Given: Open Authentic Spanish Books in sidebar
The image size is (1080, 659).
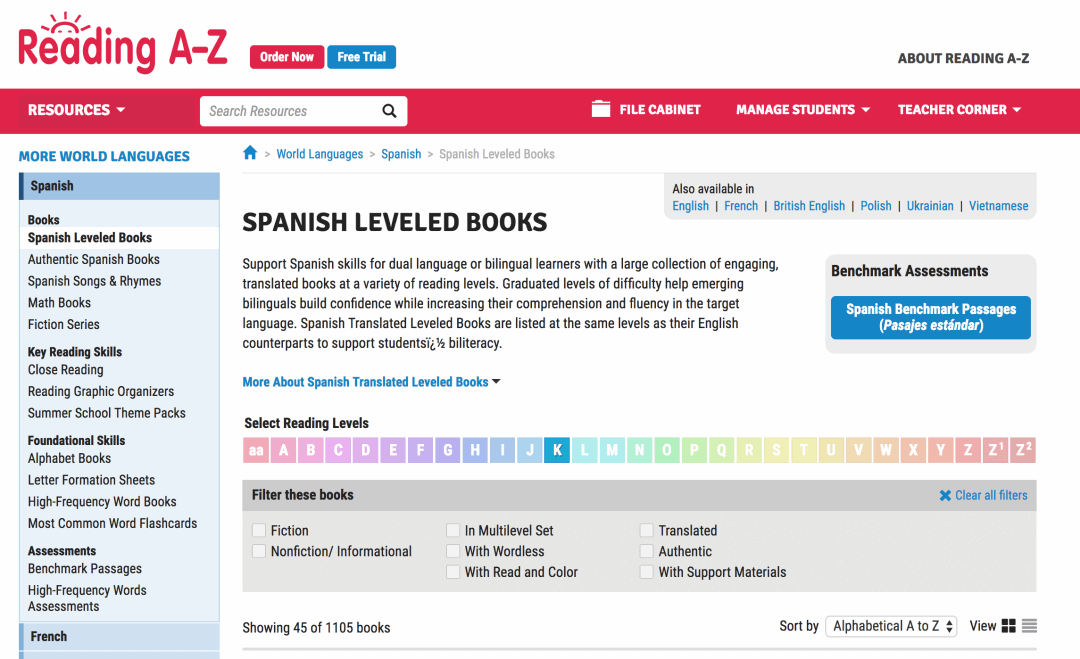Looking at the screenshot, I should point(94,260).
